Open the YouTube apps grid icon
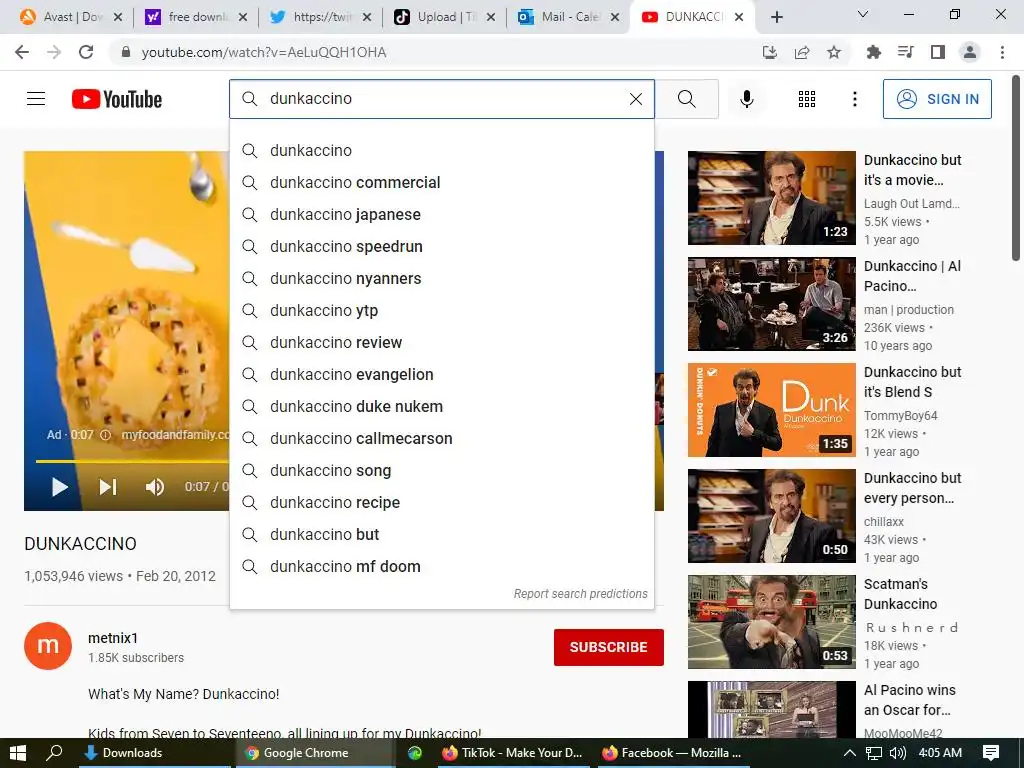The height and width of the screenshot is (768, 1024). (807, 99)
